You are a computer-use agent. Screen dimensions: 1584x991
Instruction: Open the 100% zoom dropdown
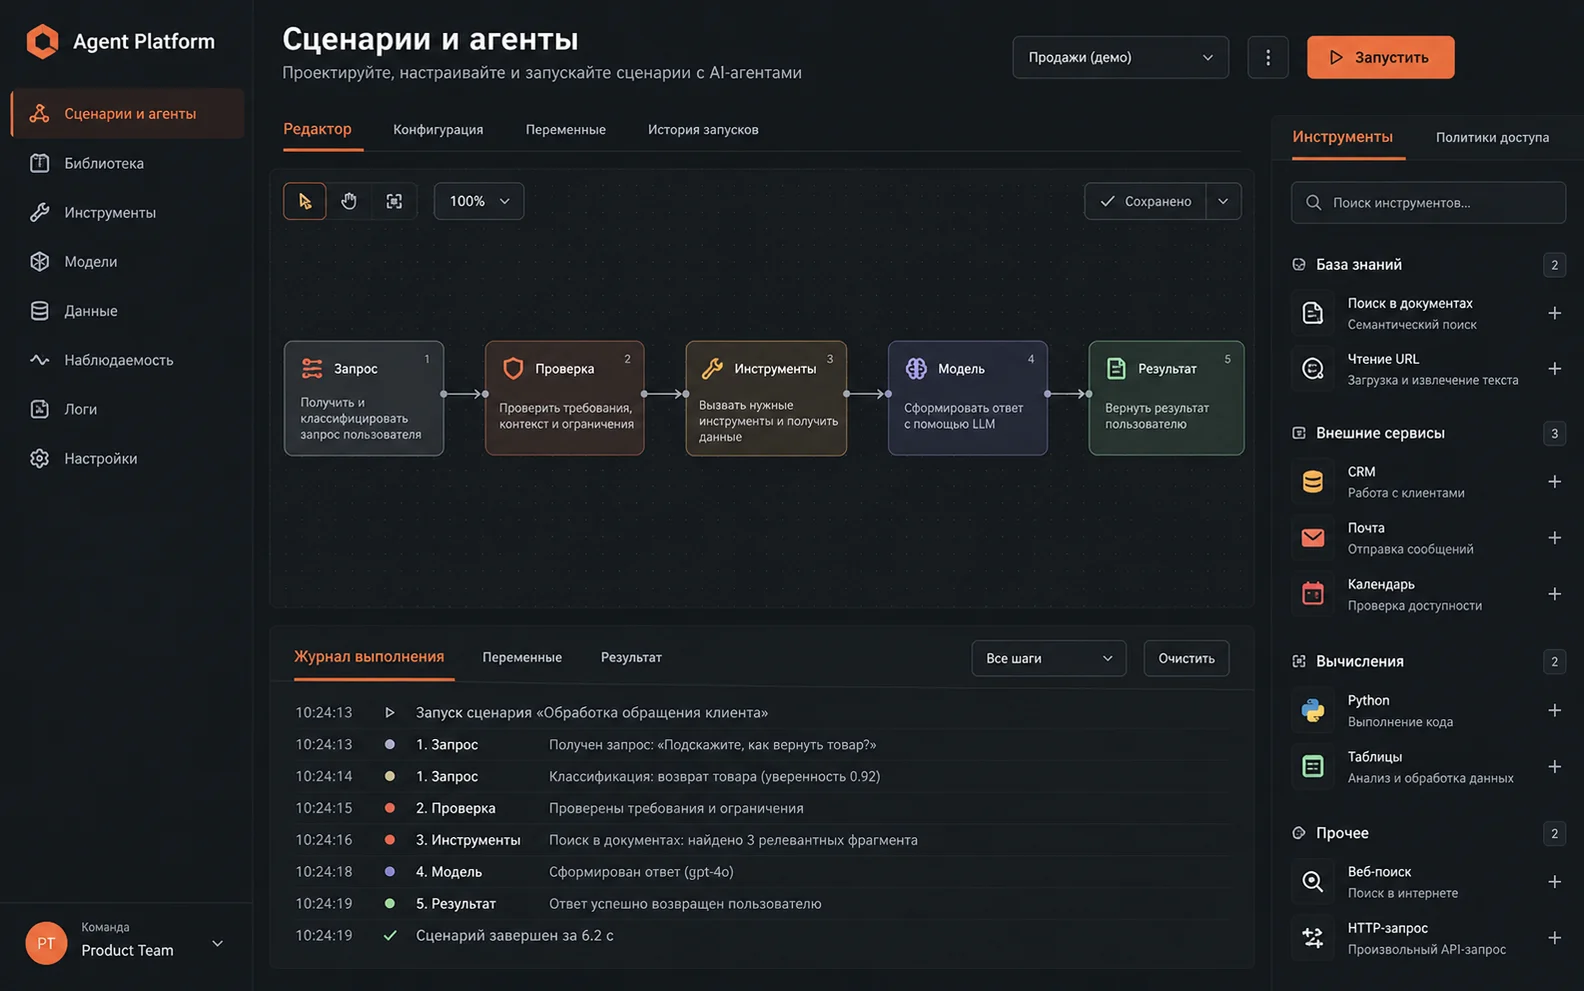(x=479, y=201)
